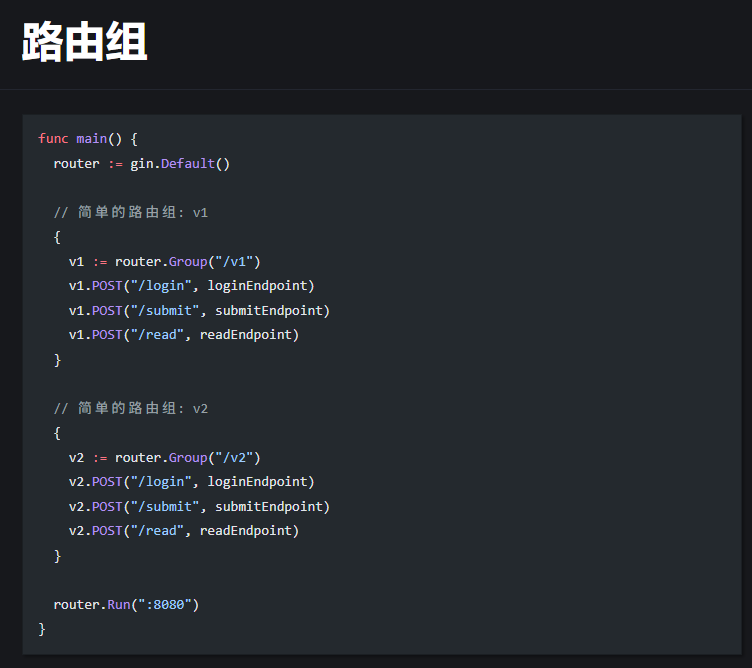Viewport: 752px width, 668px height.
Task: Click the comment 简单的路由组: v2
Action: pyautogui.click(x=131, y=408)
